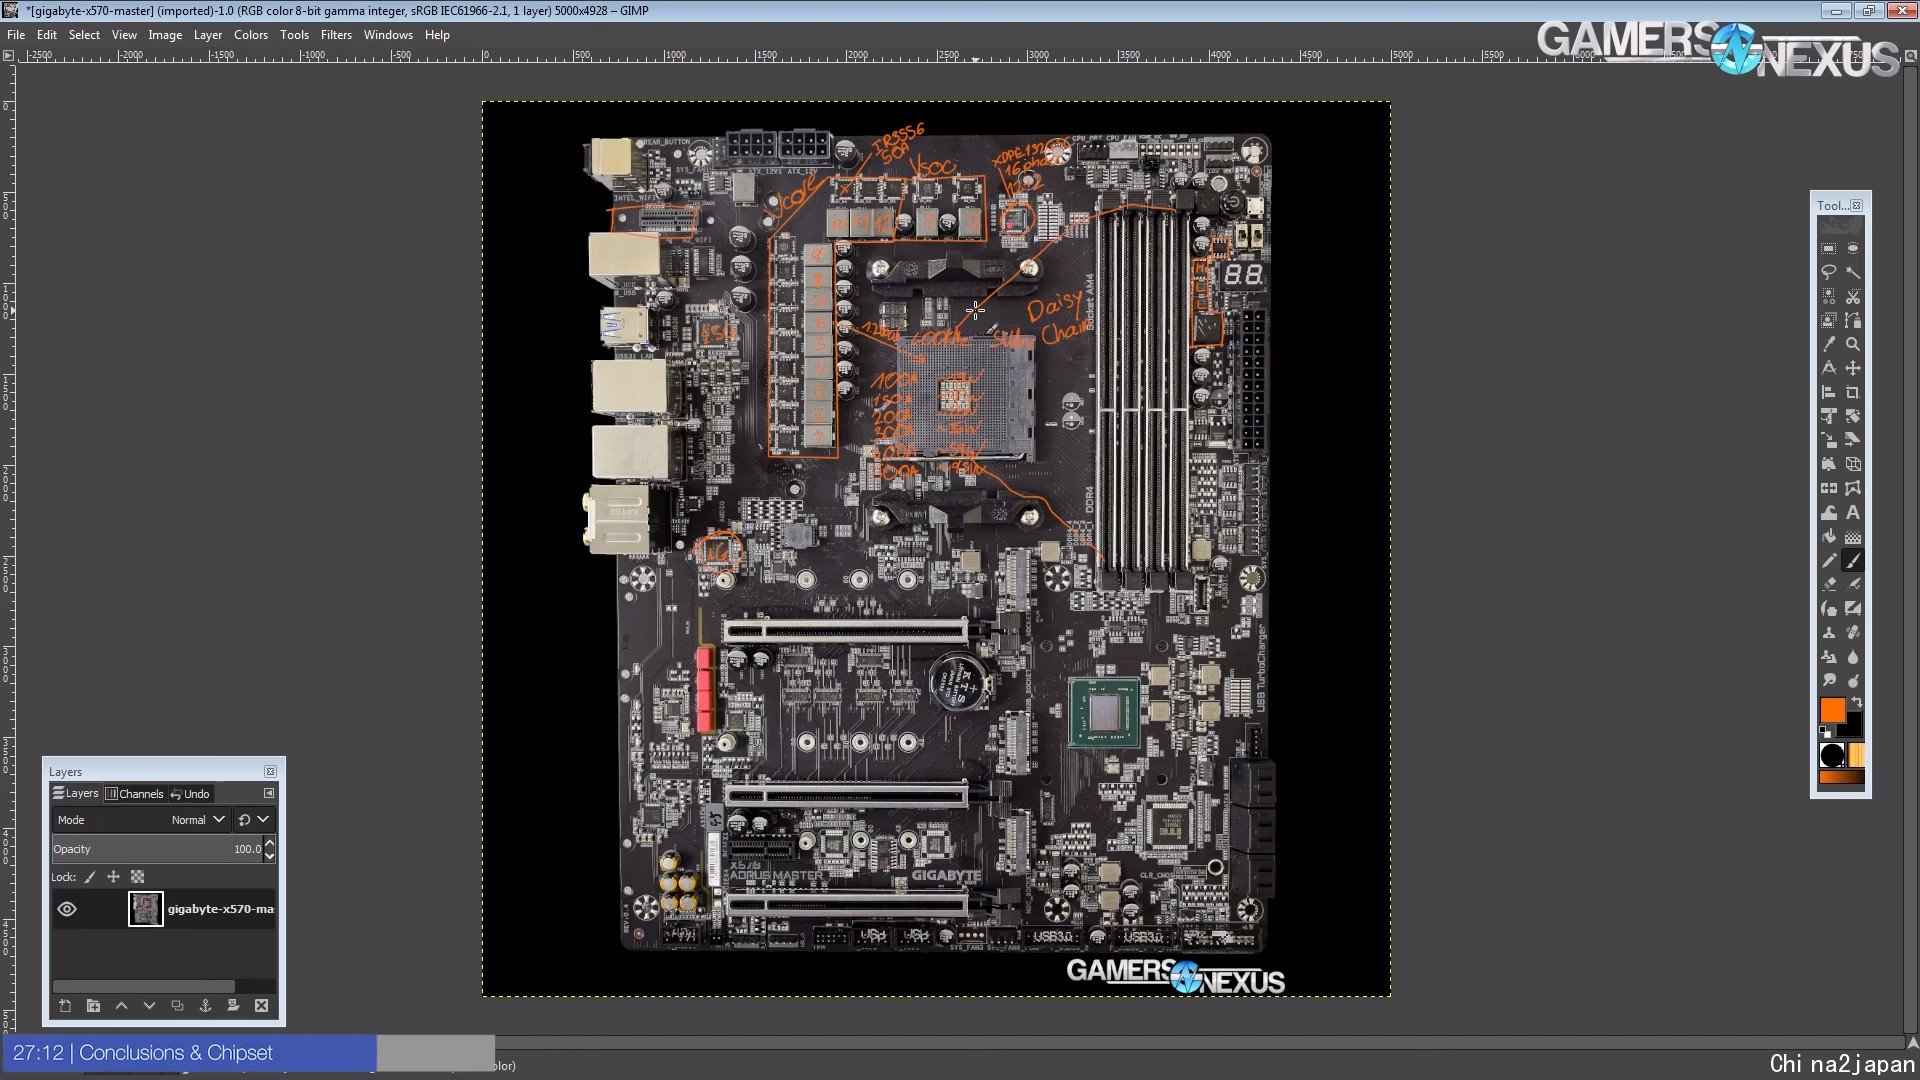The height and width of the screenshot is (1080, 1920).
Task: Select the Zoom magnifier tool
Action: click(x=1853, y=344)
